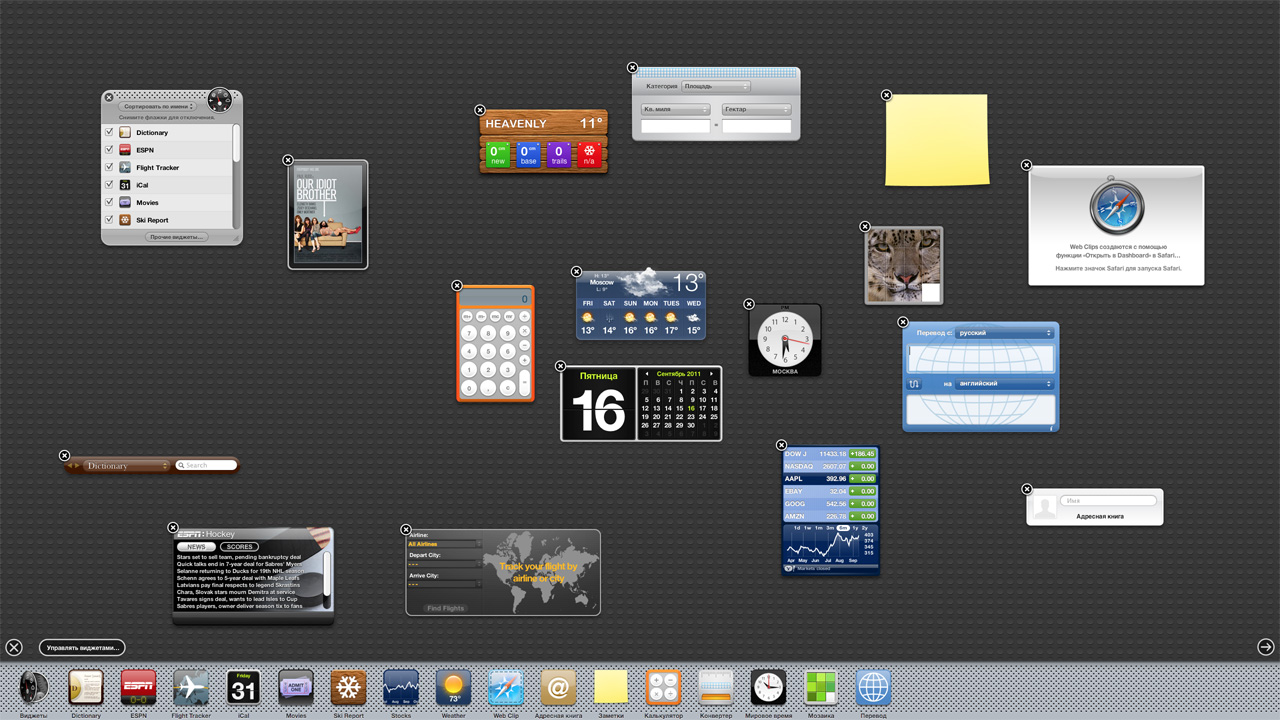
Task: Open the Сортировать по имени sort dropdown
Action: 158,106
